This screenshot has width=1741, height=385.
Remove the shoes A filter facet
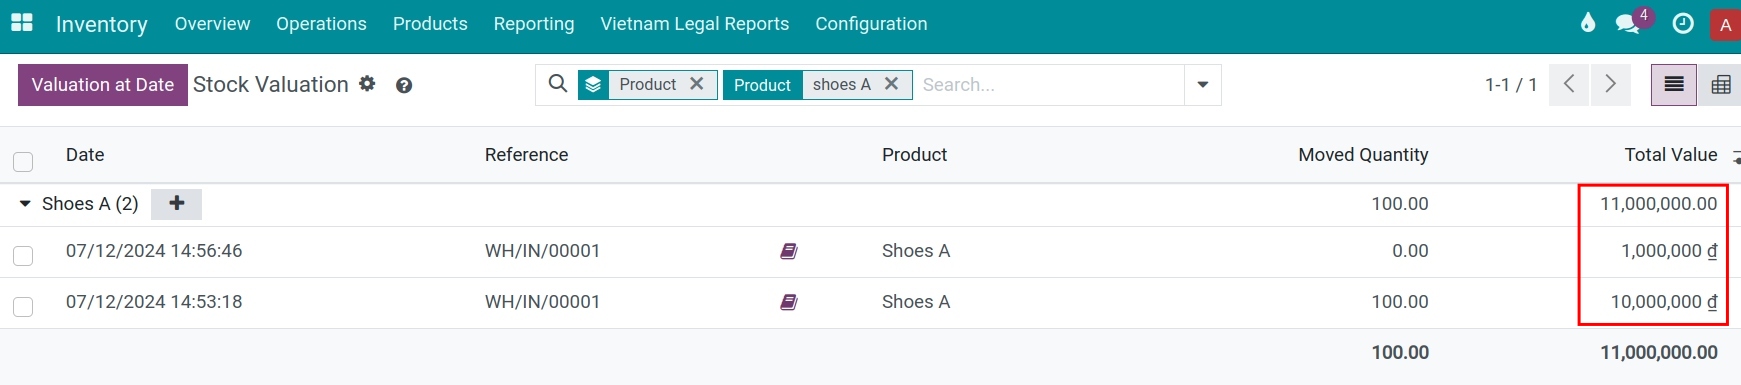[x=892, y=84]
